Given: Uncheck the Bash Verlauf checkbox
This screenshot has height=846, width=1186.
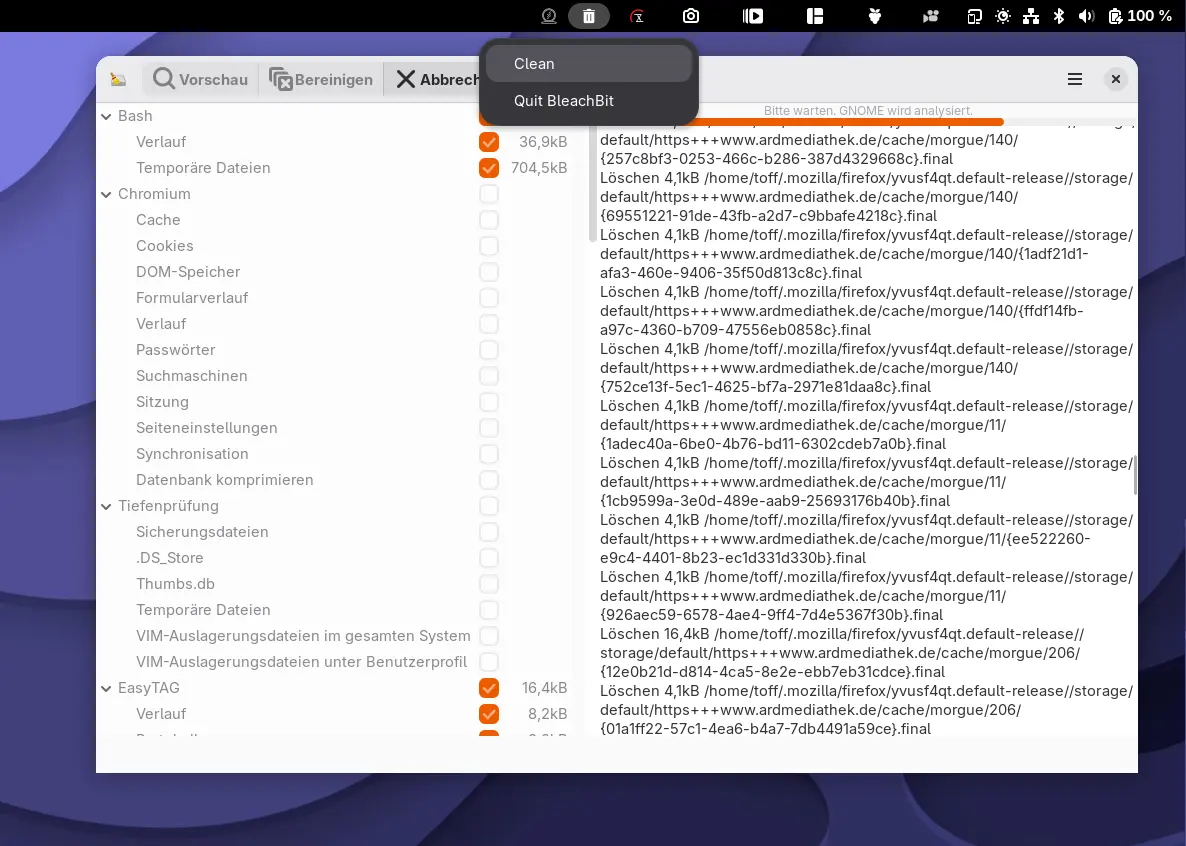Looking at the screenshot, I should (x=488, y=142).
